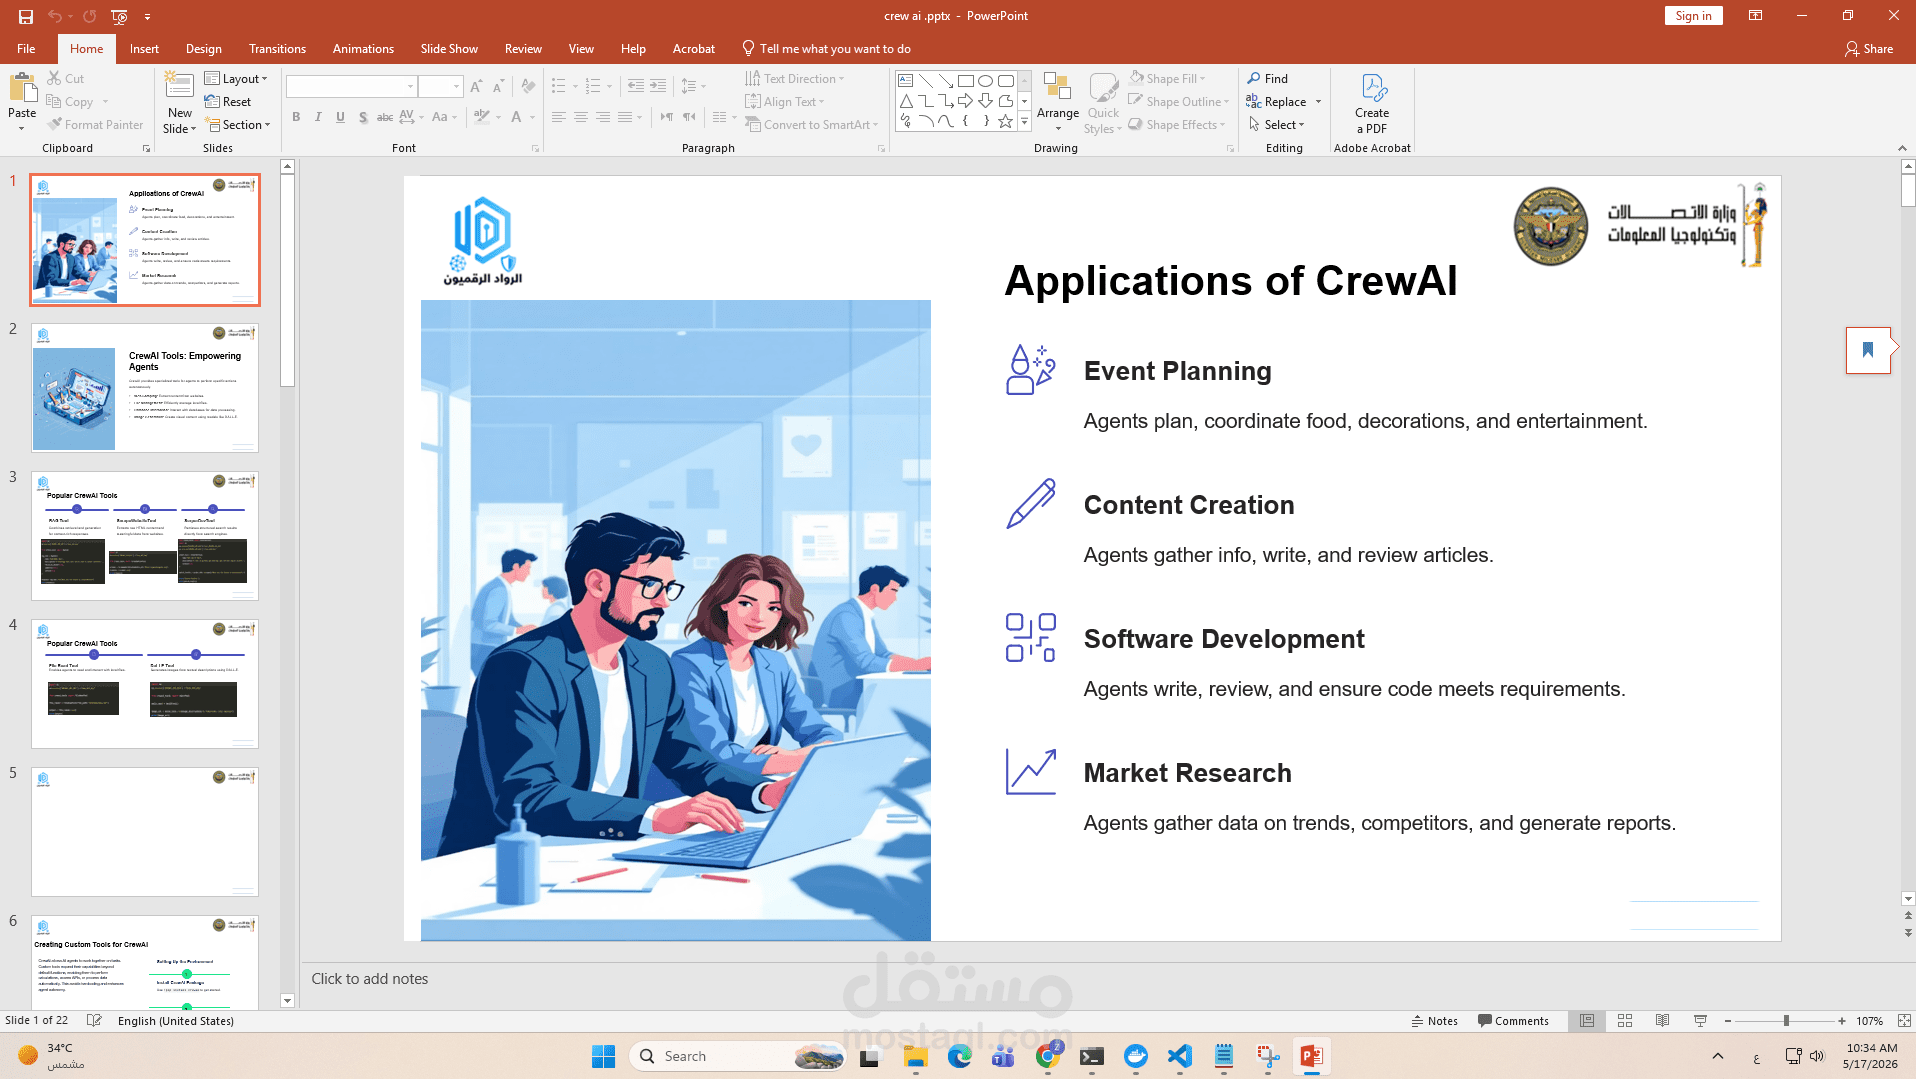Select the text box shape in gallery
The width and height of the screenshot is (1916, 1079).
[905, 81]
